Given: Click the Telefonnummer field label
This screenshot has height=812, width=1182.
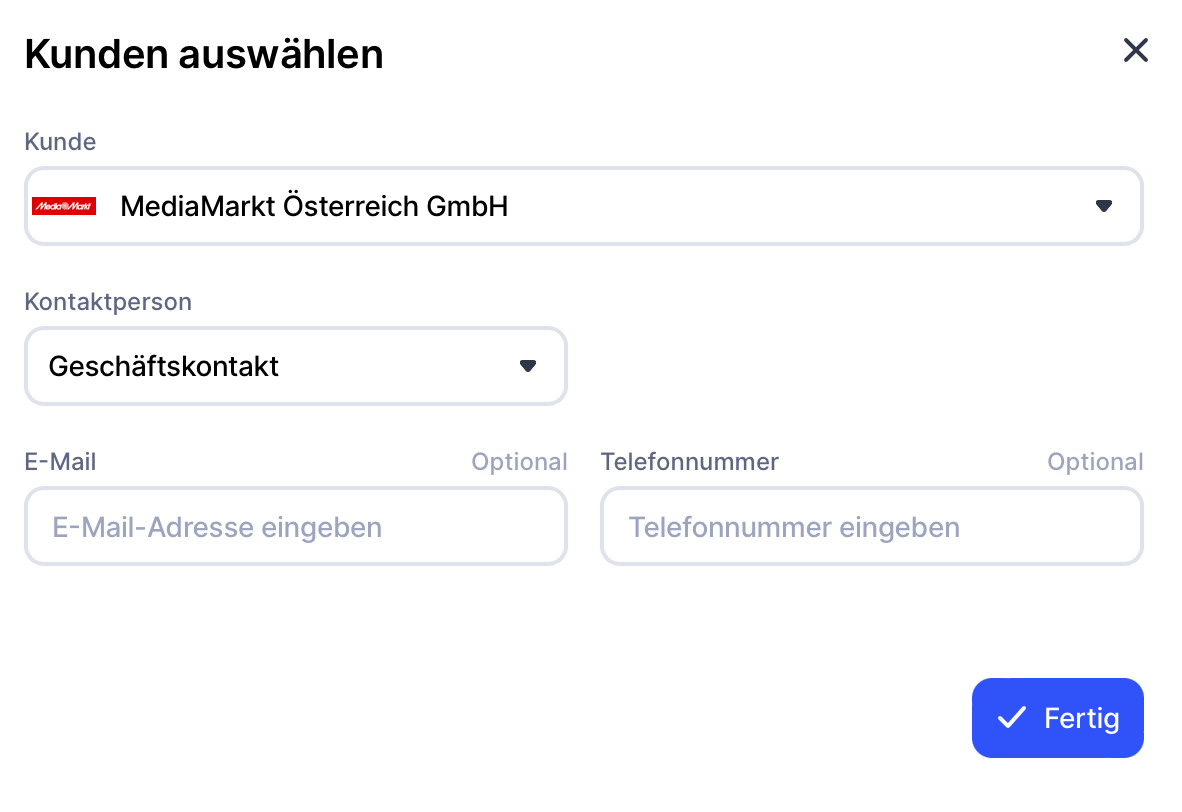Looking at the screenshot, I should (689, 462).
